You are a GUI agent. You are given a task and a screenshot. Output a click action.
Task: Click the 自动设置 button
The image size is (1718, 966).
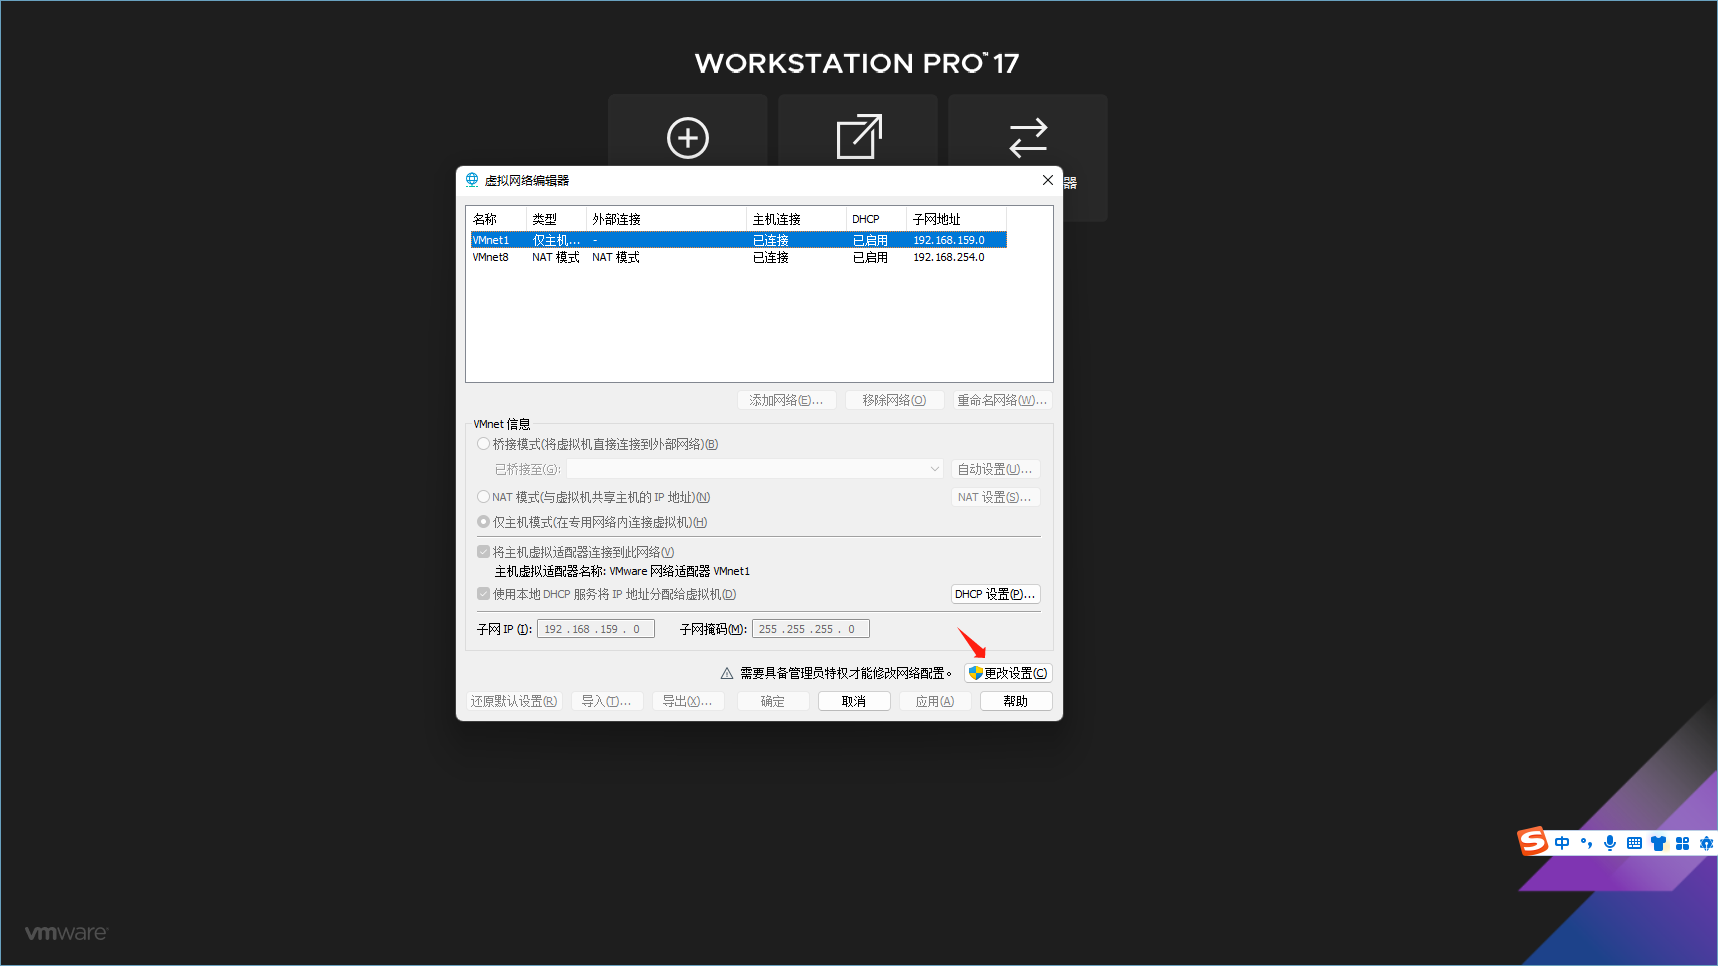coord(995,469)
